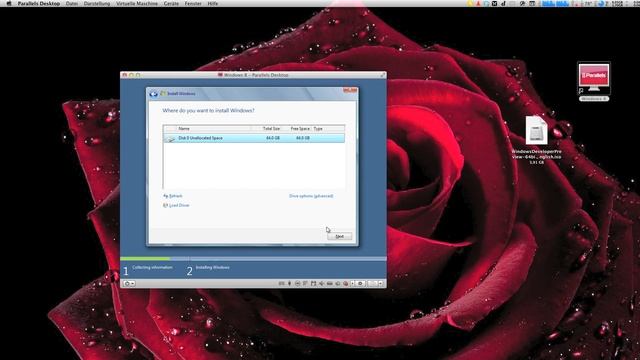
Task: Open the Datei menu
Action: [x=72, y=4]
